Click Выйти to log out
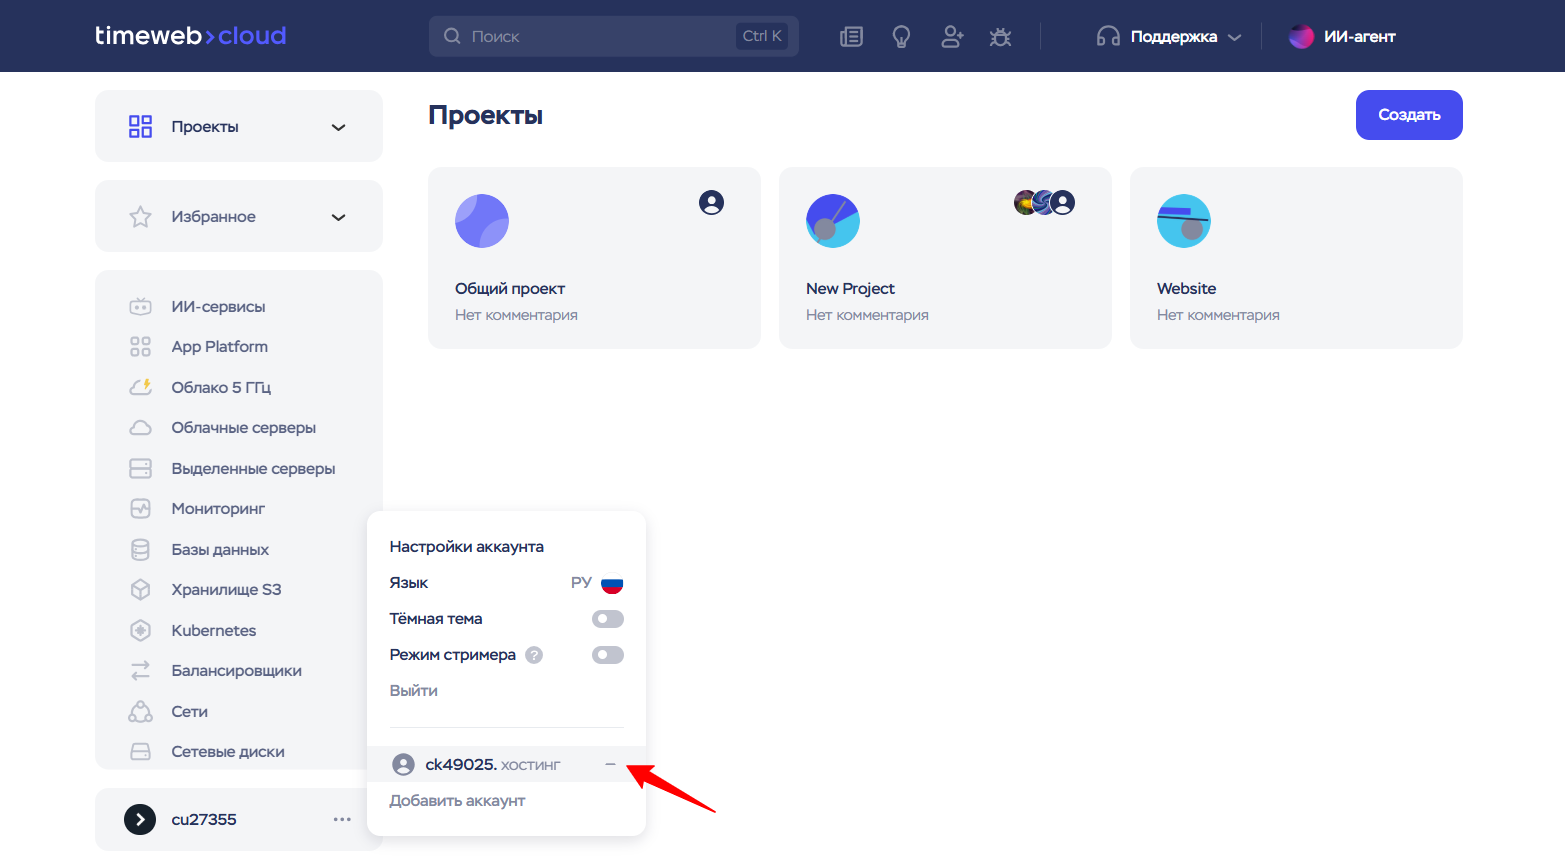1565x867 pixels. coord(414,691)
